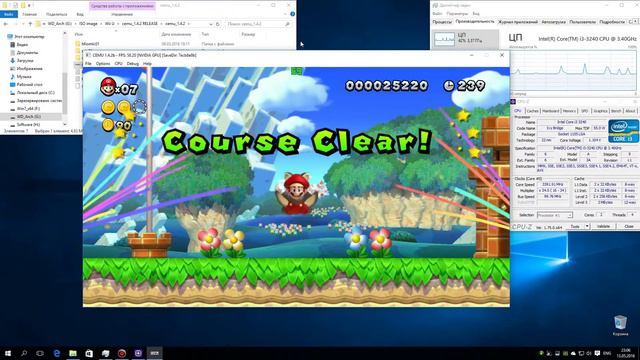Switch to Пользователи tab in Task Manager

point(582,22)
